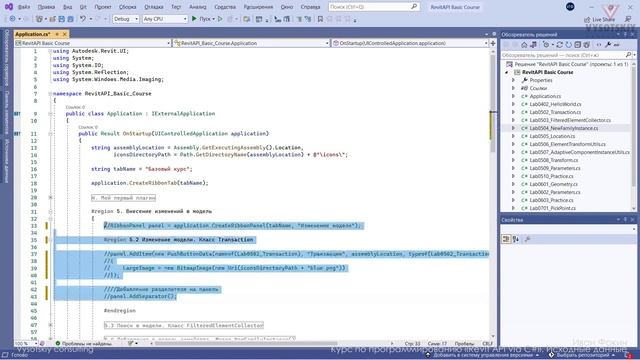This screenshot has width=640, height=360.
Task: Collapse region 5 Внесение изменений в модель
Action: 50,211
